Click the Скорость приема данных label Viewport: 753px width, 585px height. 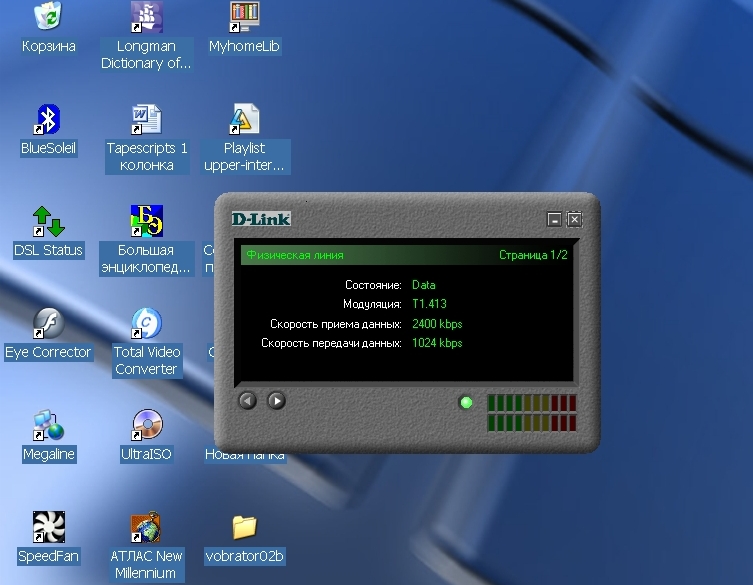(336, 324)
